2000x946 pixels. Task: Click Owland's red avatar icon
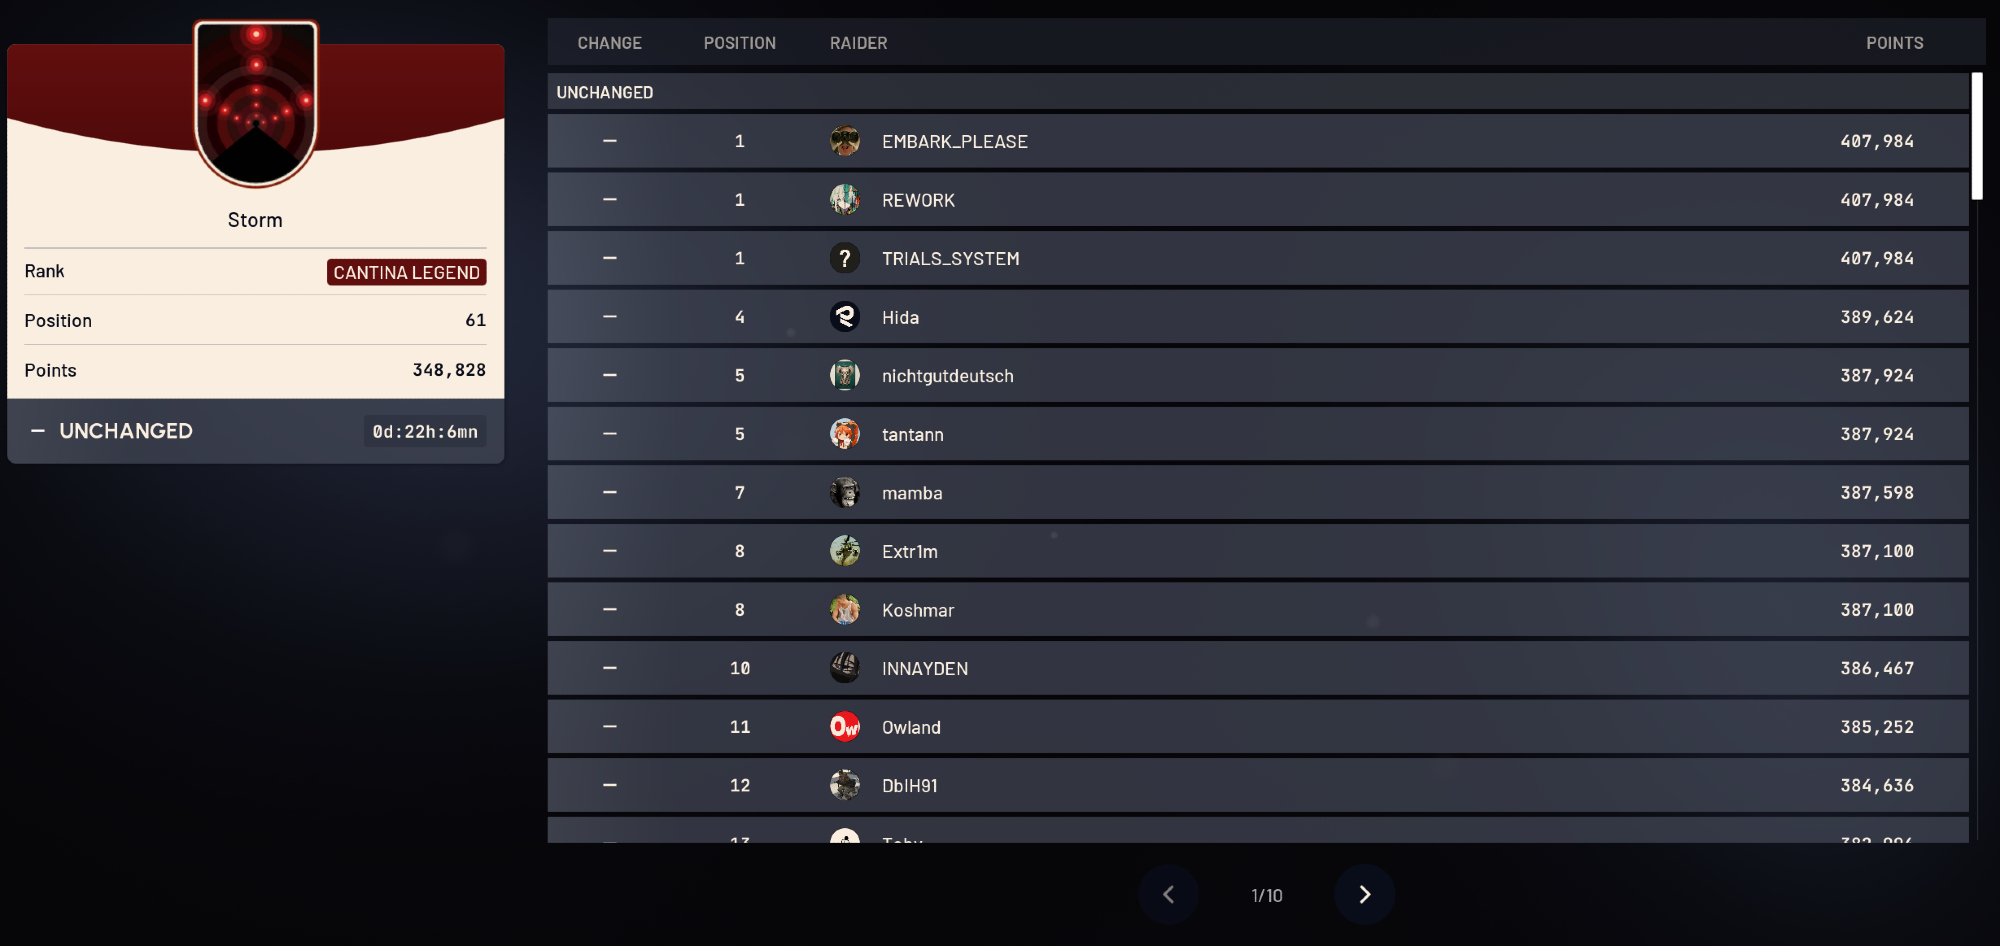click(845, 727)
